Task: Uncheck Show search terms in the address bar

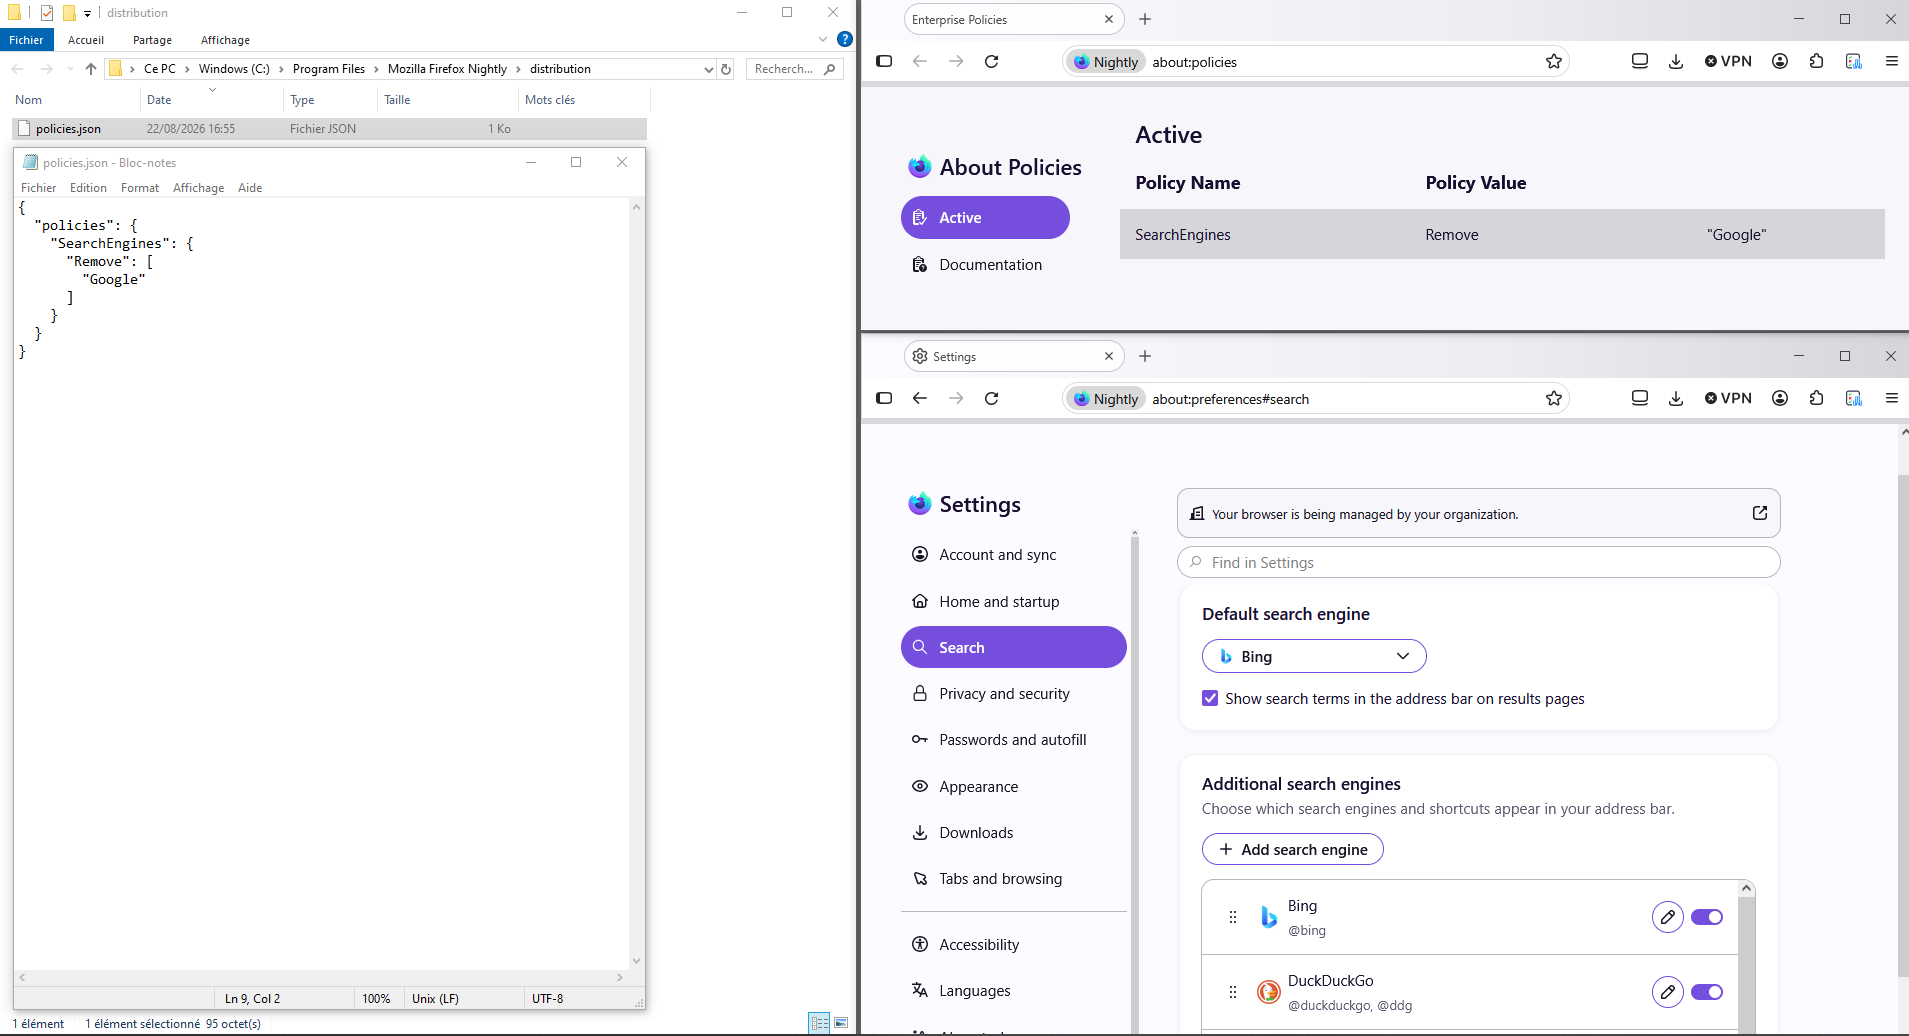Action: click(1211, 698)
